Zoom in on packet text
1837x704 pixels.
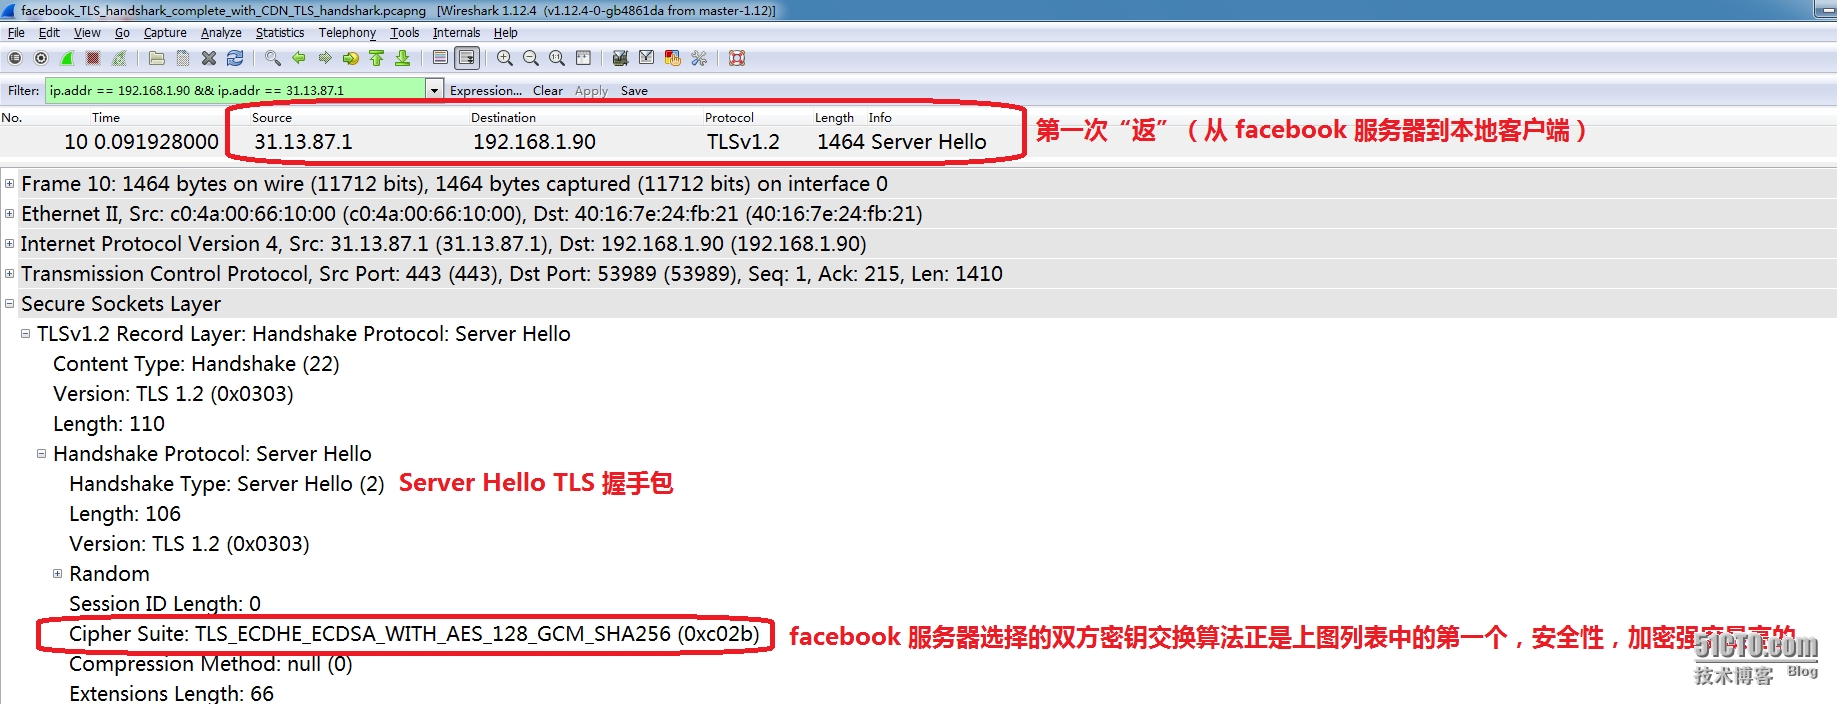coord(505,58)
